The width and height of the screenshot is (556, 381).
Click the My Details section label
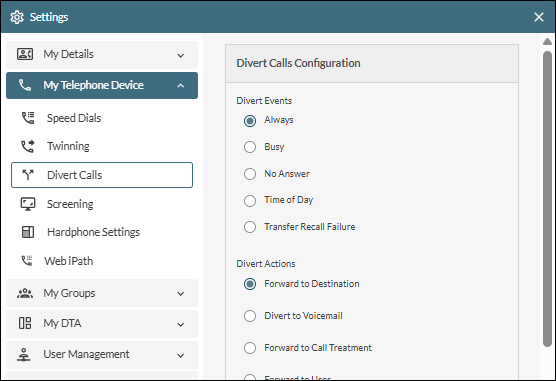(68, 54)
